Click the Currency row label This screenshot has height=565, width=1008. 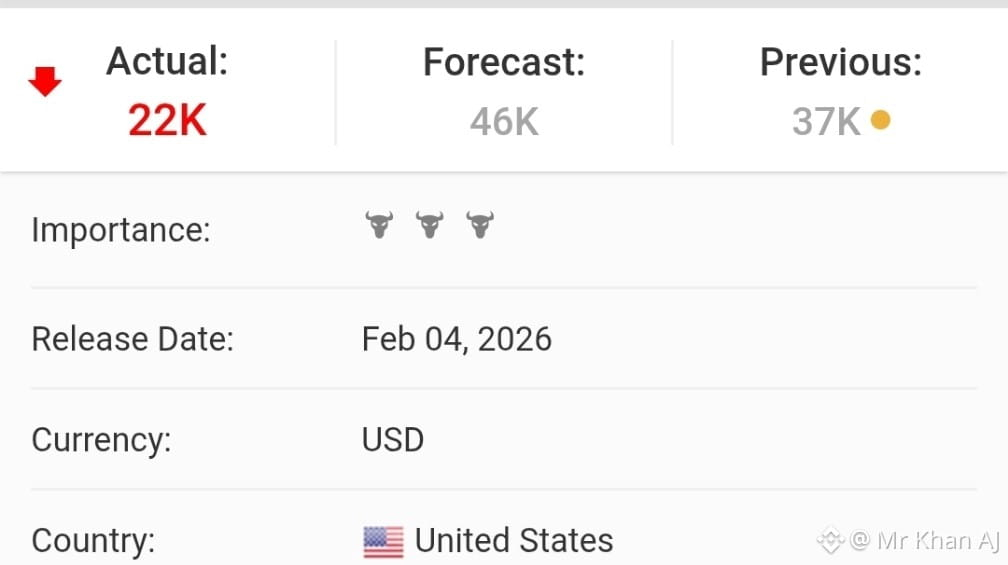pyautogui.click(x=102, y=441)
